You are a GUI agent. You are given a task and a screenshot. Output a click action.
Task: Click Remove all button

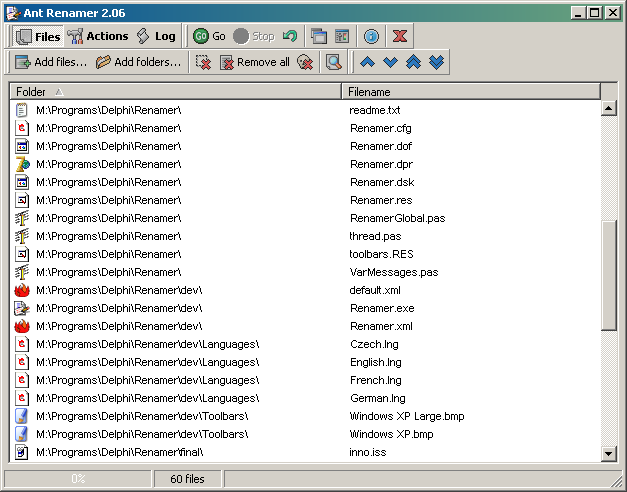255,62
